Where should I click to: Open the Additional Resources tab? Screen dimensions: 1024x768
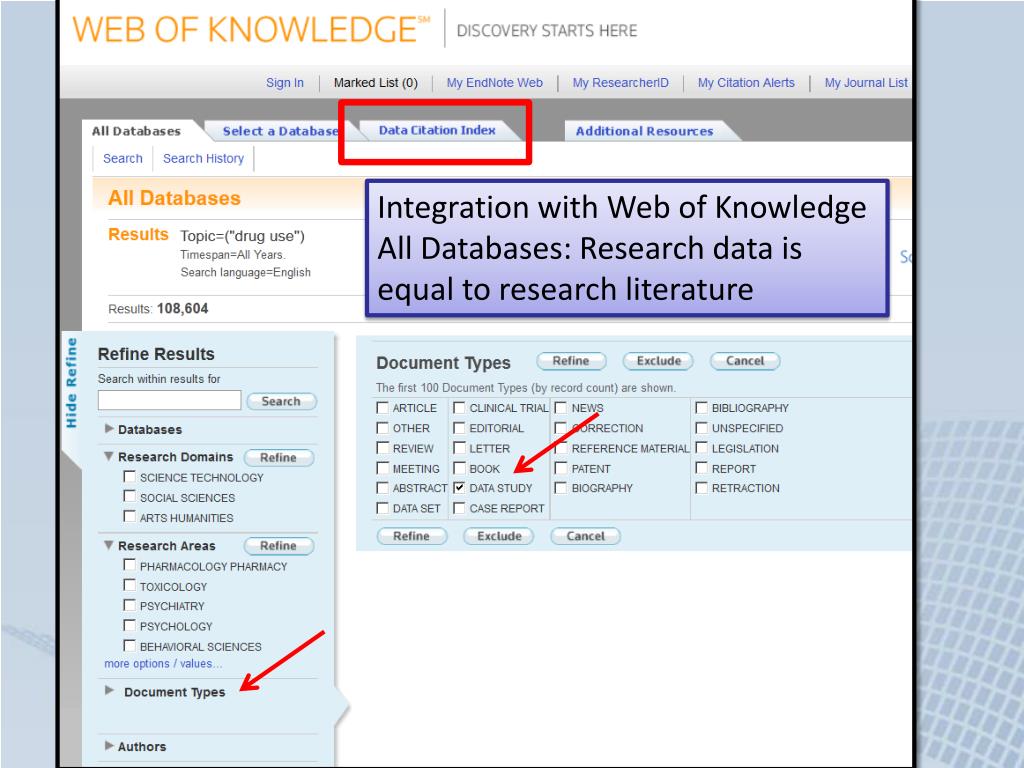pos(644,131)
